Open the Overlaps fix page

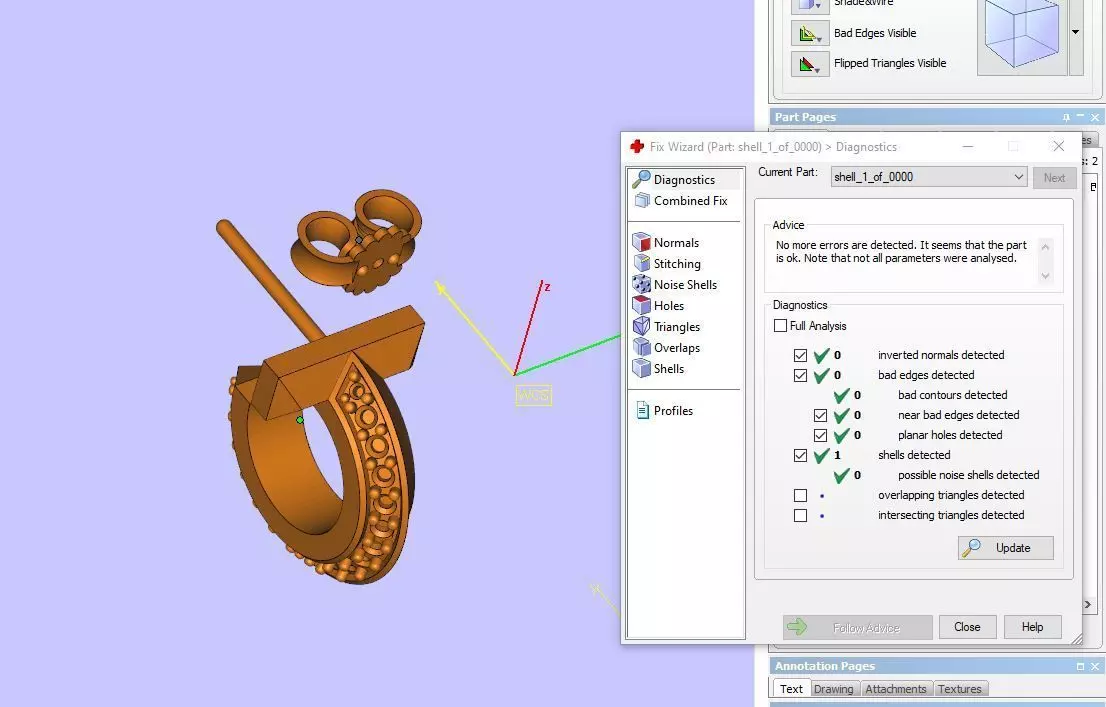[x=667, y=348]
